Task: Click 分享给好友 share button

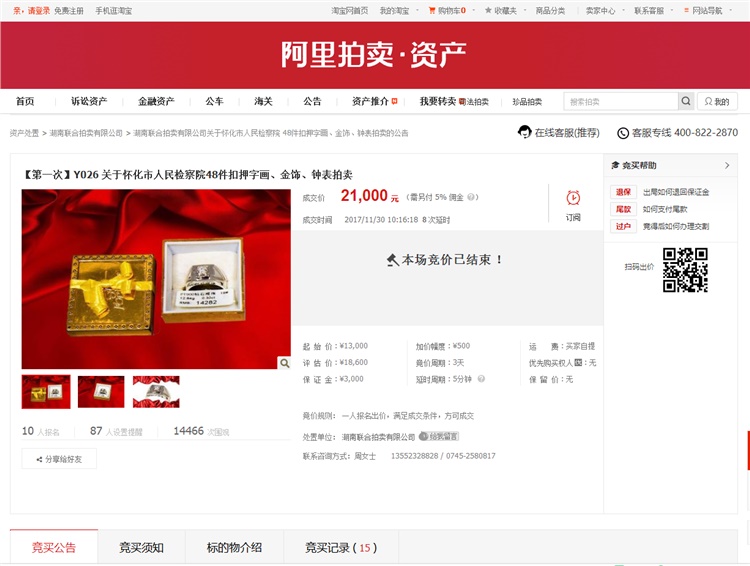Action: [x=59, y=459]
